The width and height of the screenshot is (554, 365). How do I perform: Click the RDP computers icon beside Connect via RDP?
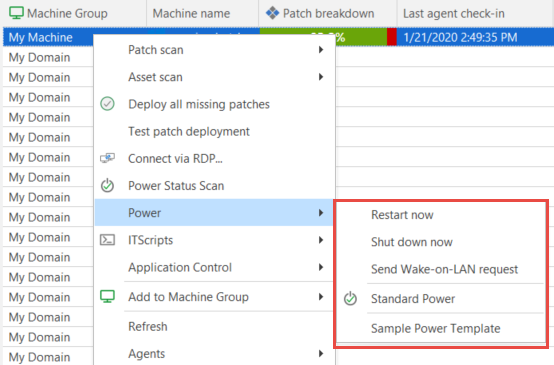(x=107, y=158)
